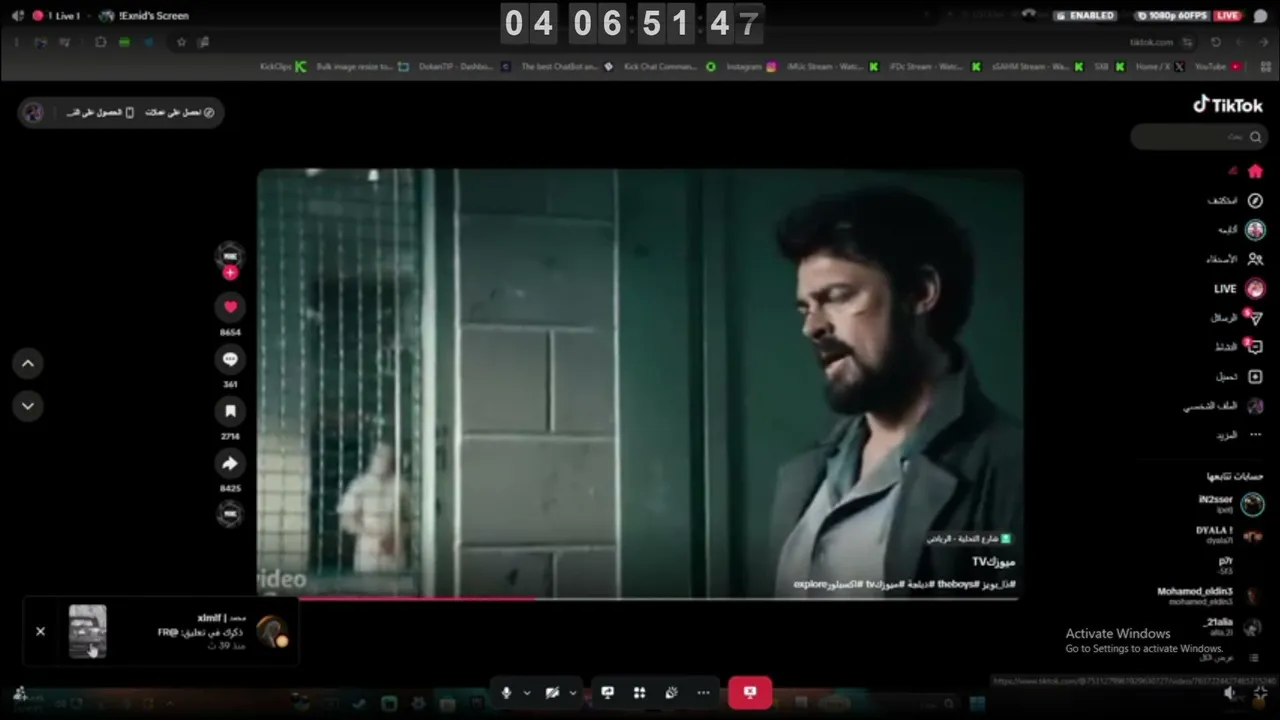The width and height of the screenshot is (1280, 720).
Task: Click the browser address bar showing tiktok.com
Action: point(1150,42)
